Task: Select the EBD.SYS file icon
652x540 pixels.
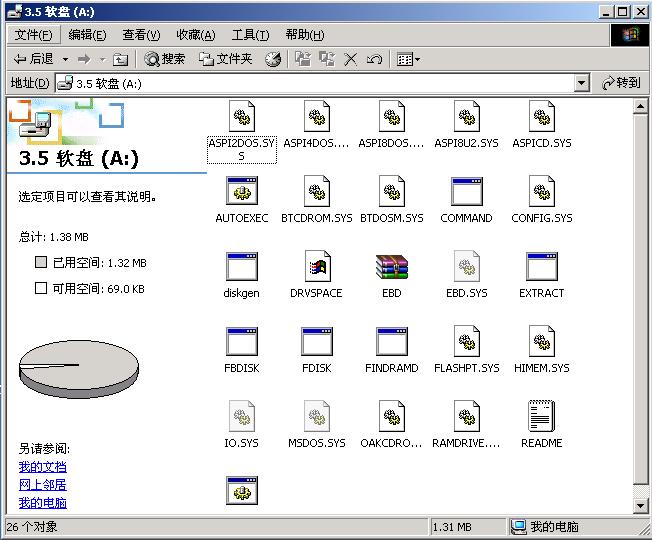Action: (467, 266)
